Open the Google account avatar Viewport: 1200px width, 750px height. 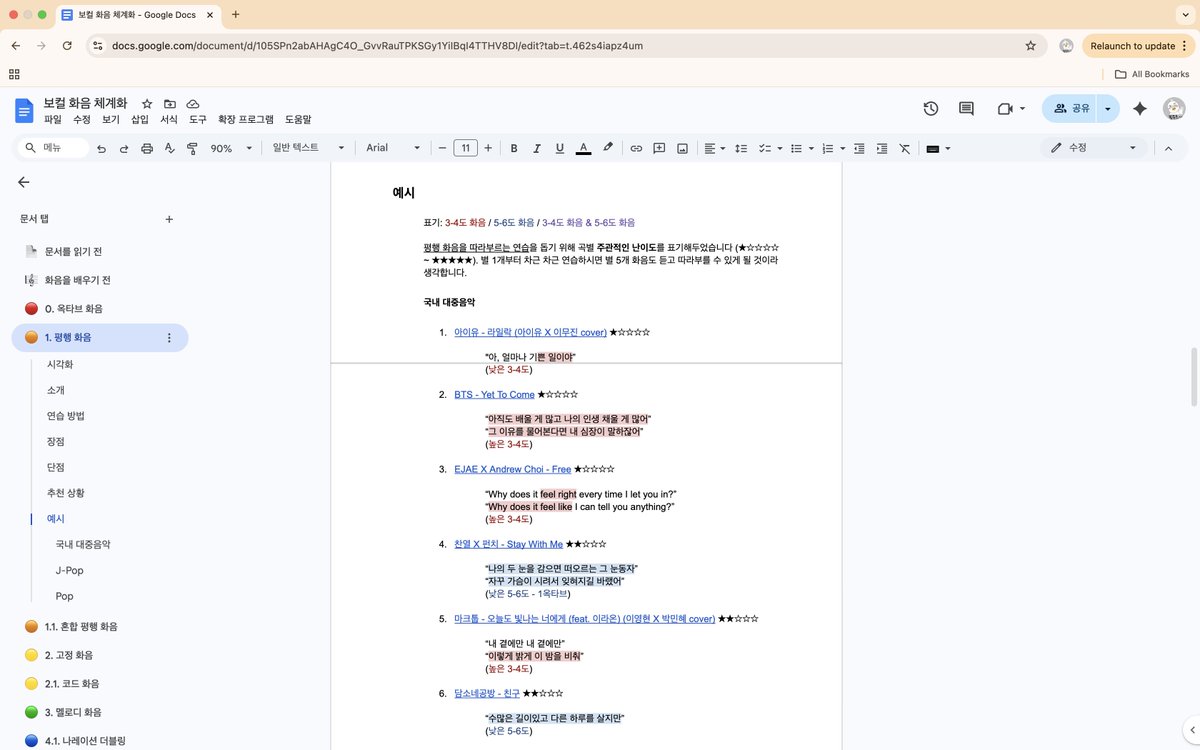[1174, 108]
